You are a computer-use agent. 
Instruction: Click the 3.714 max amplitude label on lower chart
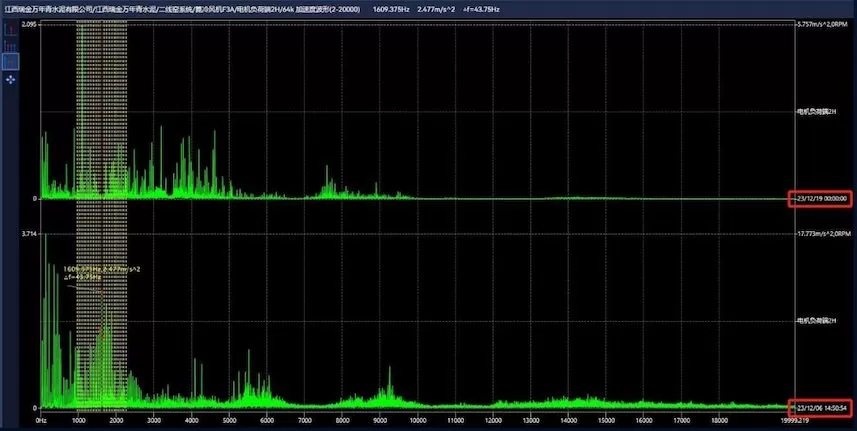coord(28,235)
